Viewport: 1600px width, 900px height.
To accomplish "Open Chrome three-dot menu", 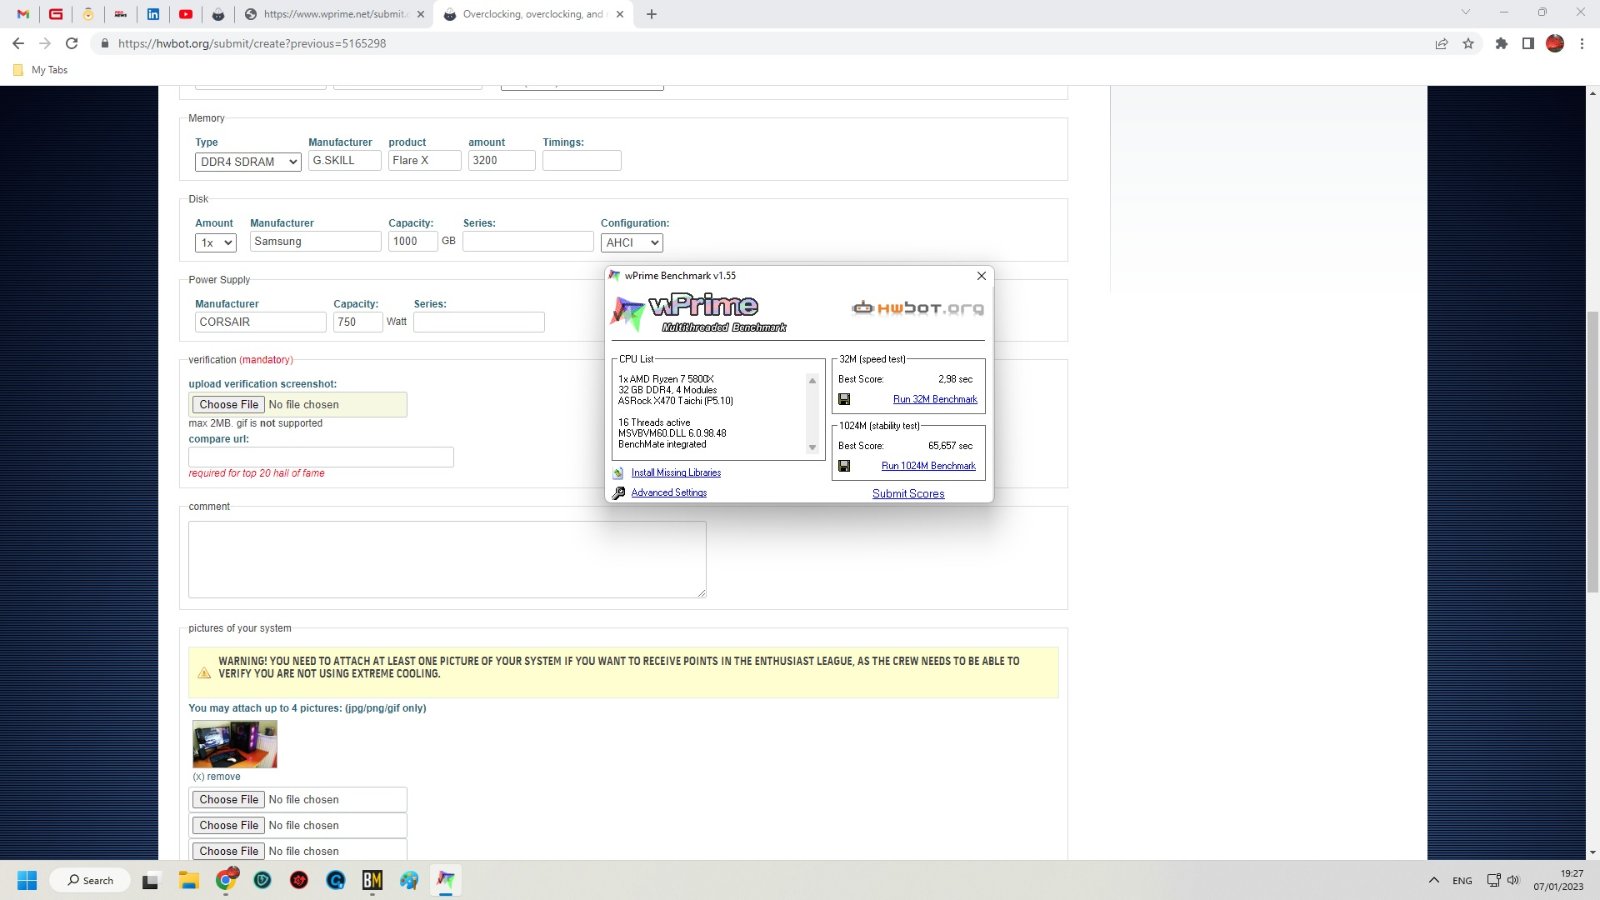I will [x=1582, y=43].
